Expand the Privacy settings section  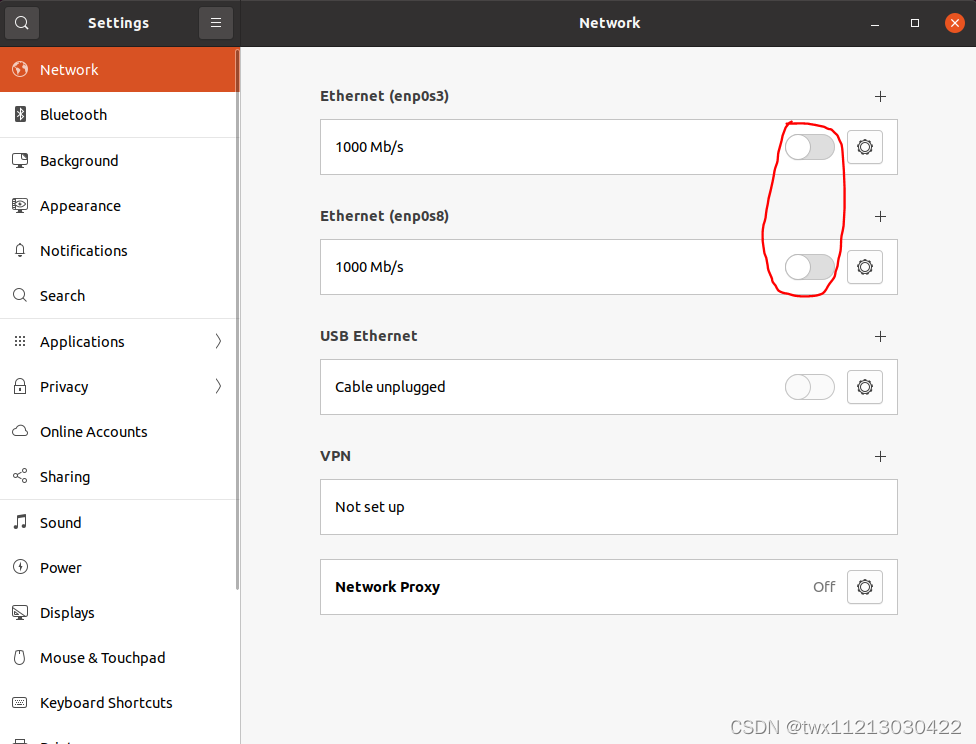click(64, 386)
